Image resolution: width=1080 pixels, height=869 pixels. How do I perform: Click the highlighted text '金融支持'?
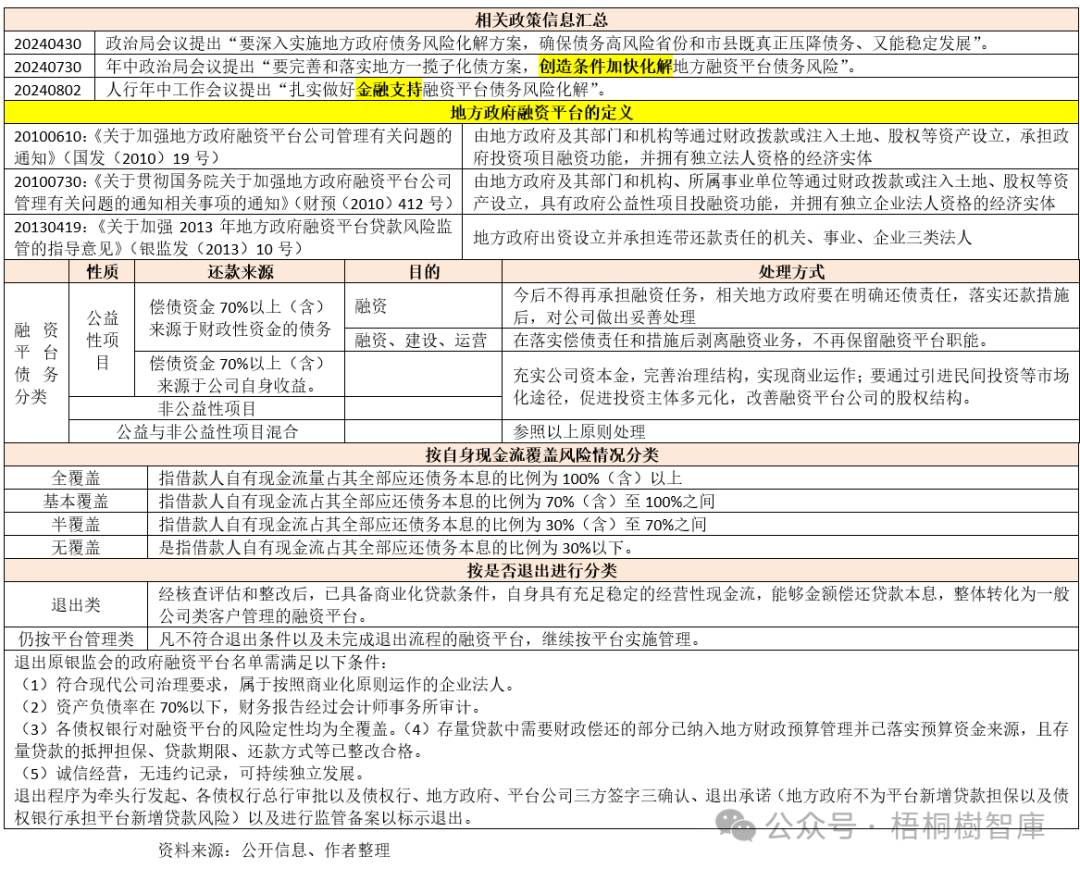[x=389, y=90]
